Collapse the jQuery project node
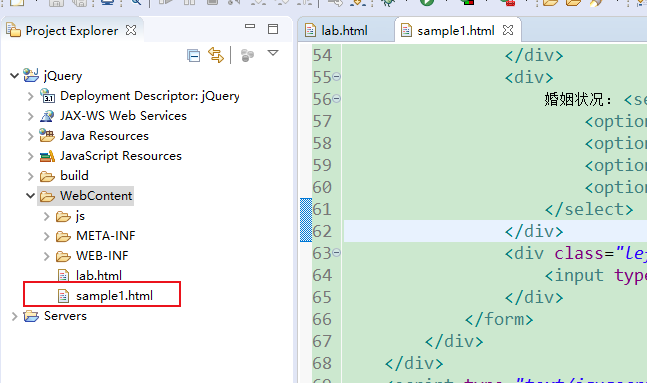 coord(14,76)
